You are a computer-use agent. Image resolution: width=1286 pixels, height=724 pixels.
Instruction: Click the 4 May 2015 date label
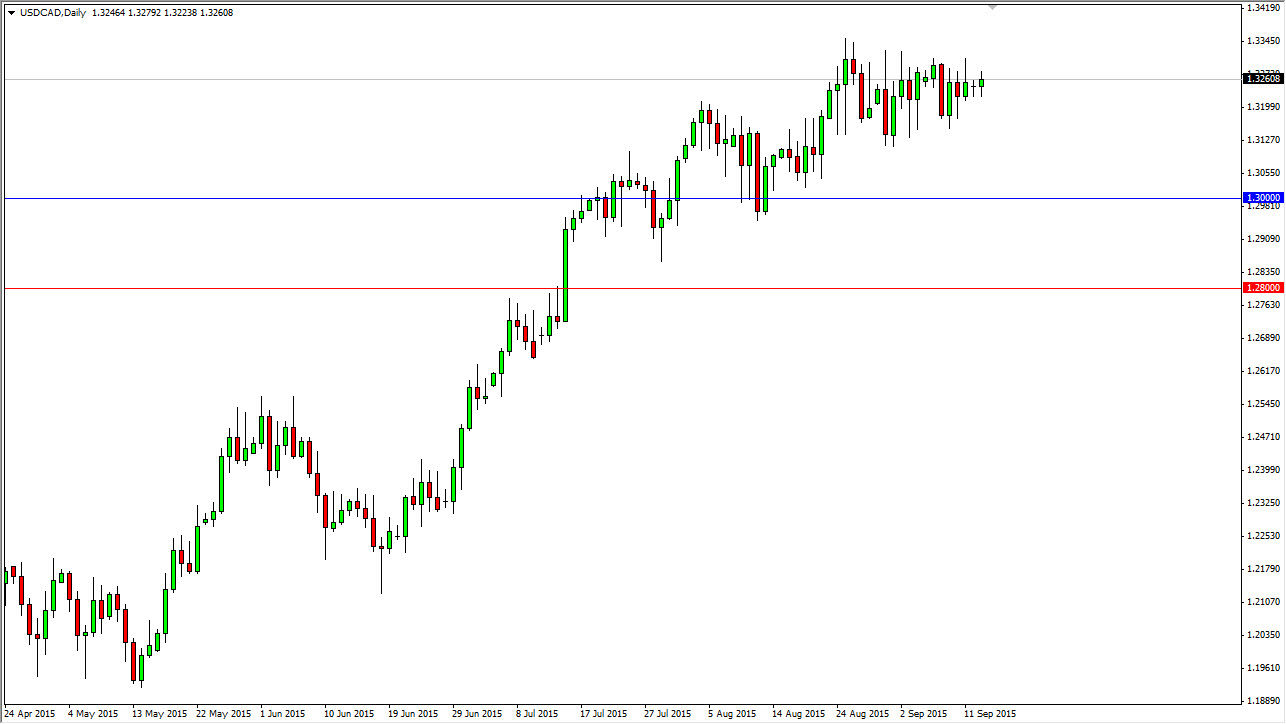92,714
